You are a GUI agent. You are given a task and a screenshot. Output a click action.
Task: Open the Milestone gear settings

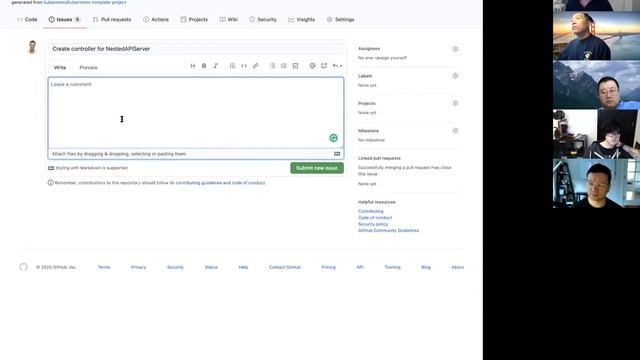455,131
